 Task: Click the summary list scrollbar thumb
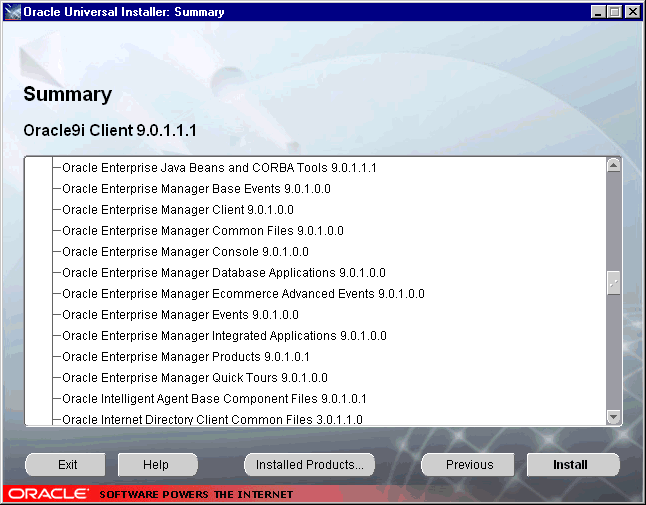tap(613, 283)
